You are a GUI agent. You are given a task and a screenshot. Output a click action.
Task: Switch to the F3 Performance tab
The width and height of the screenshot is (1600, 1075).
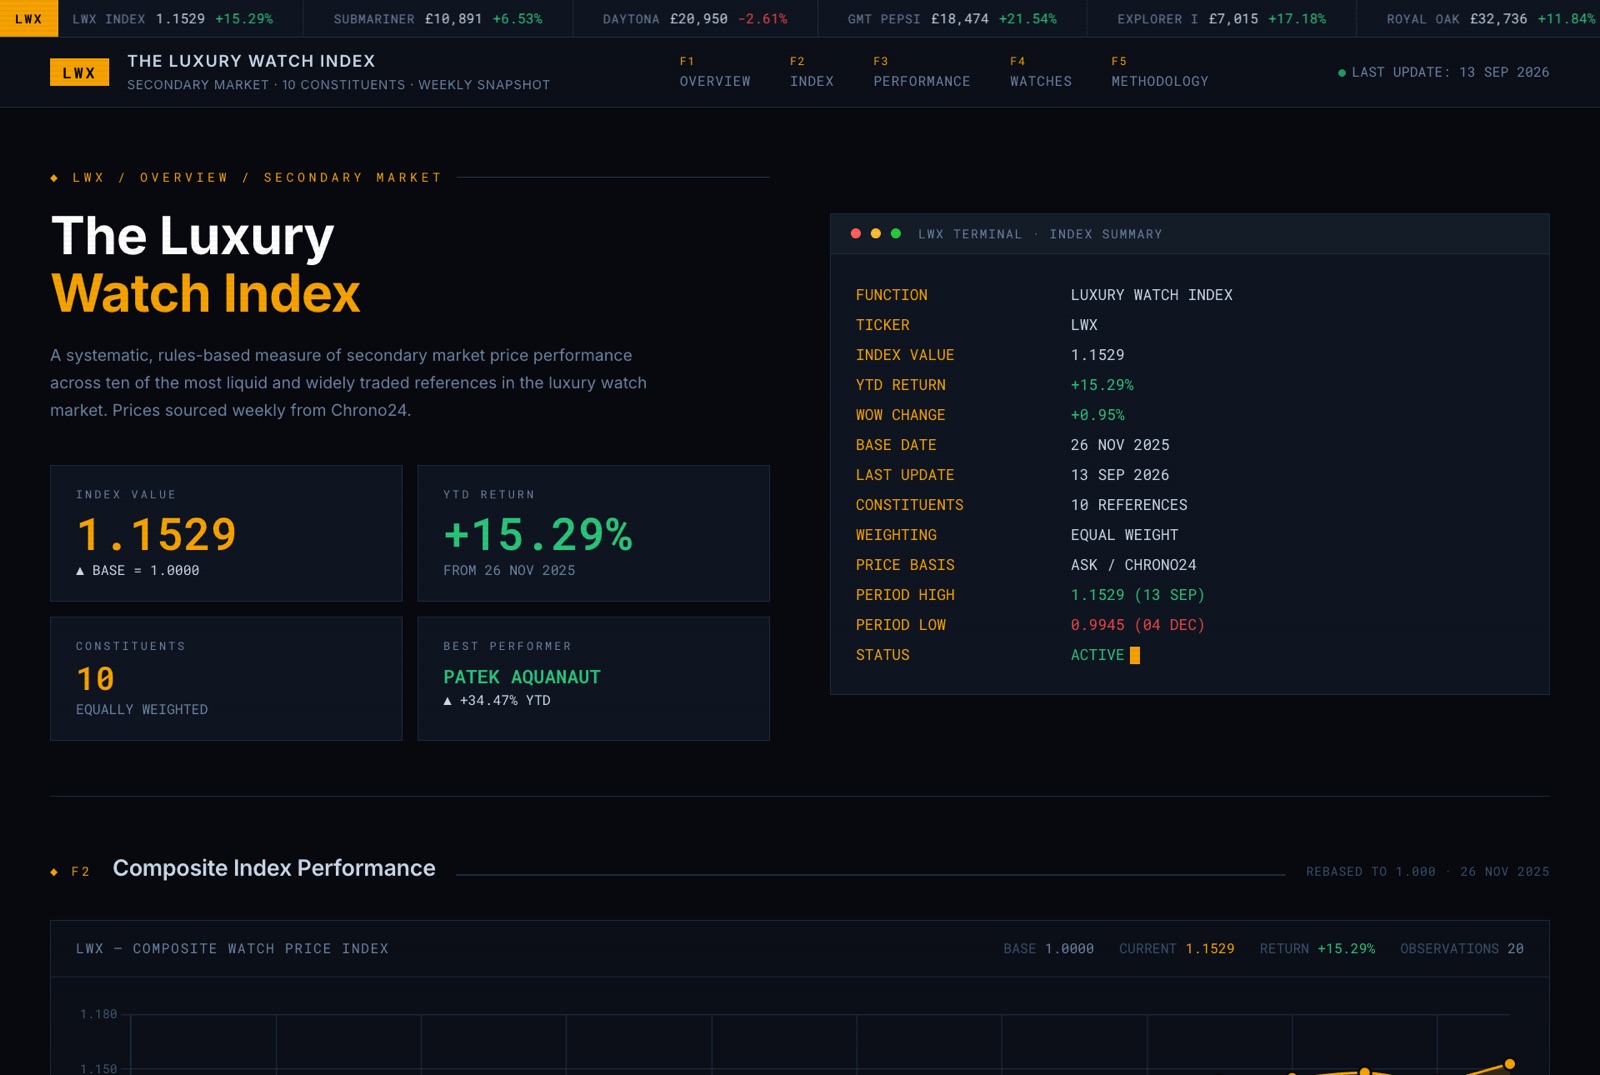coord(922,72)
